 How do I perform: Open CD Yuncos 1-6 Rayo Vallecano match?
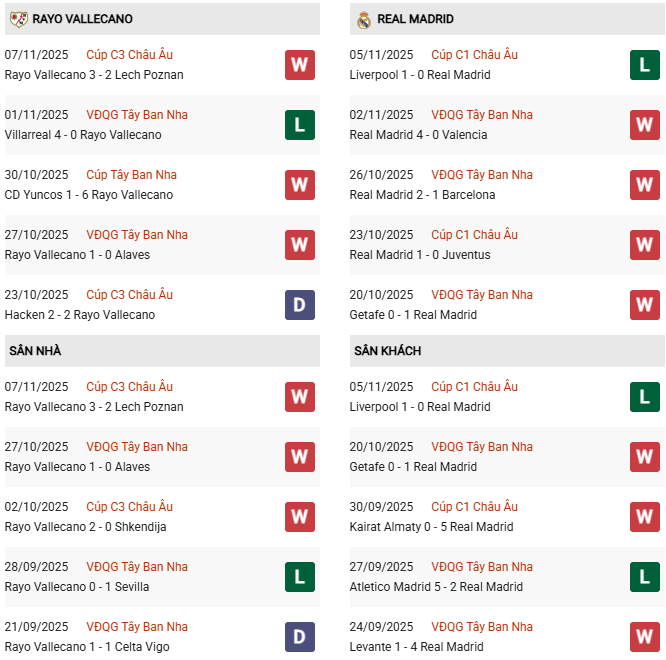point(89,195)
